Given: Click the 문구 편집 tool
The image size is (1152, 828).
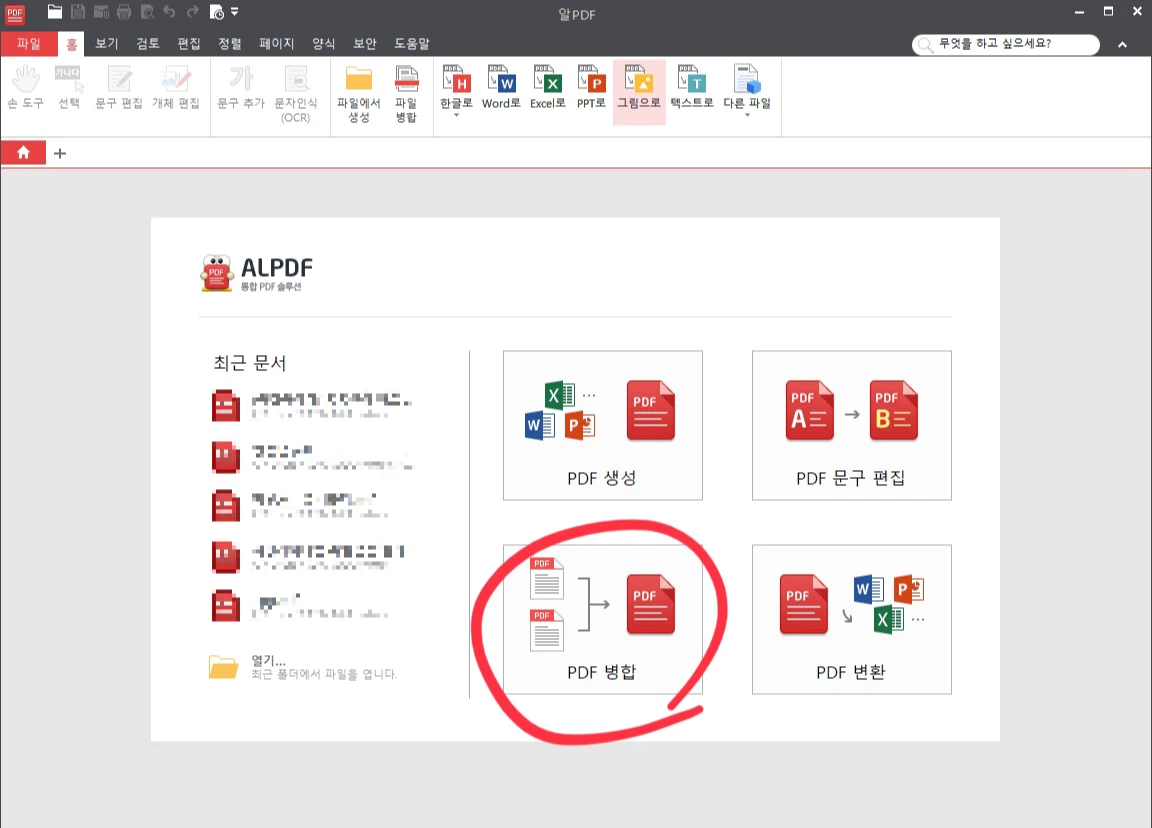Looking at the screenshot, I should (119, 87).
